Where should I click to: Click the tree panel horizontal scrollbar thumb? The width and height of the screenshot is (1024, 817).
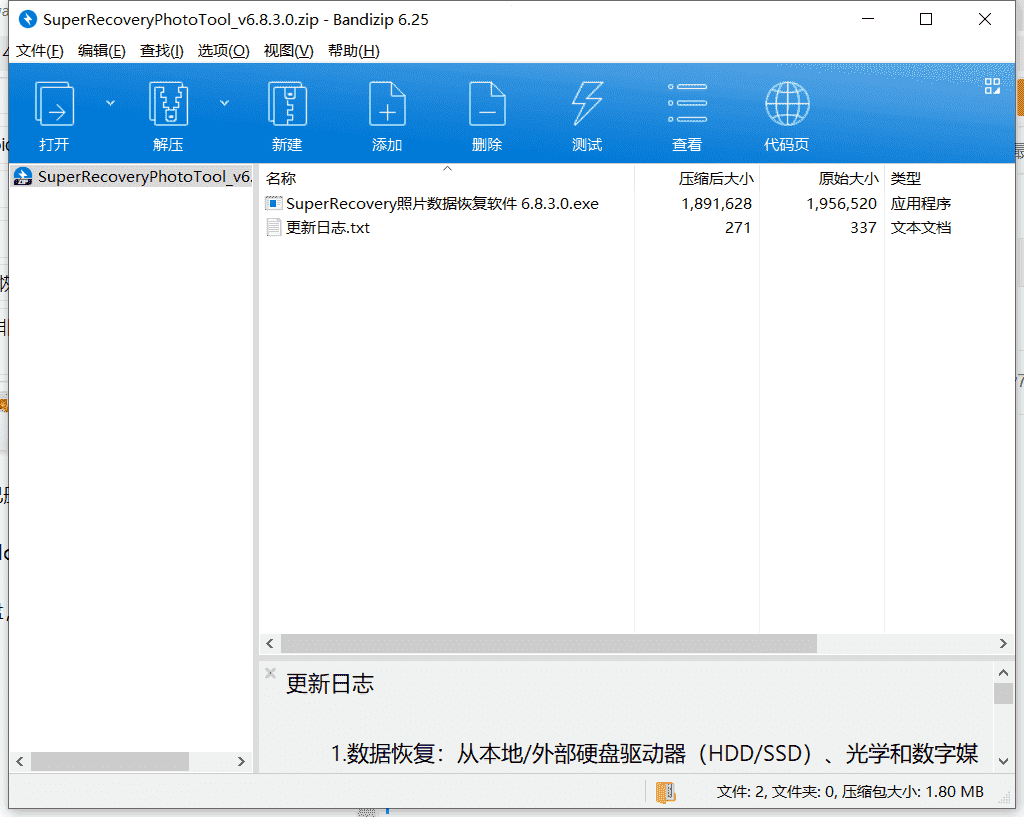110,761
